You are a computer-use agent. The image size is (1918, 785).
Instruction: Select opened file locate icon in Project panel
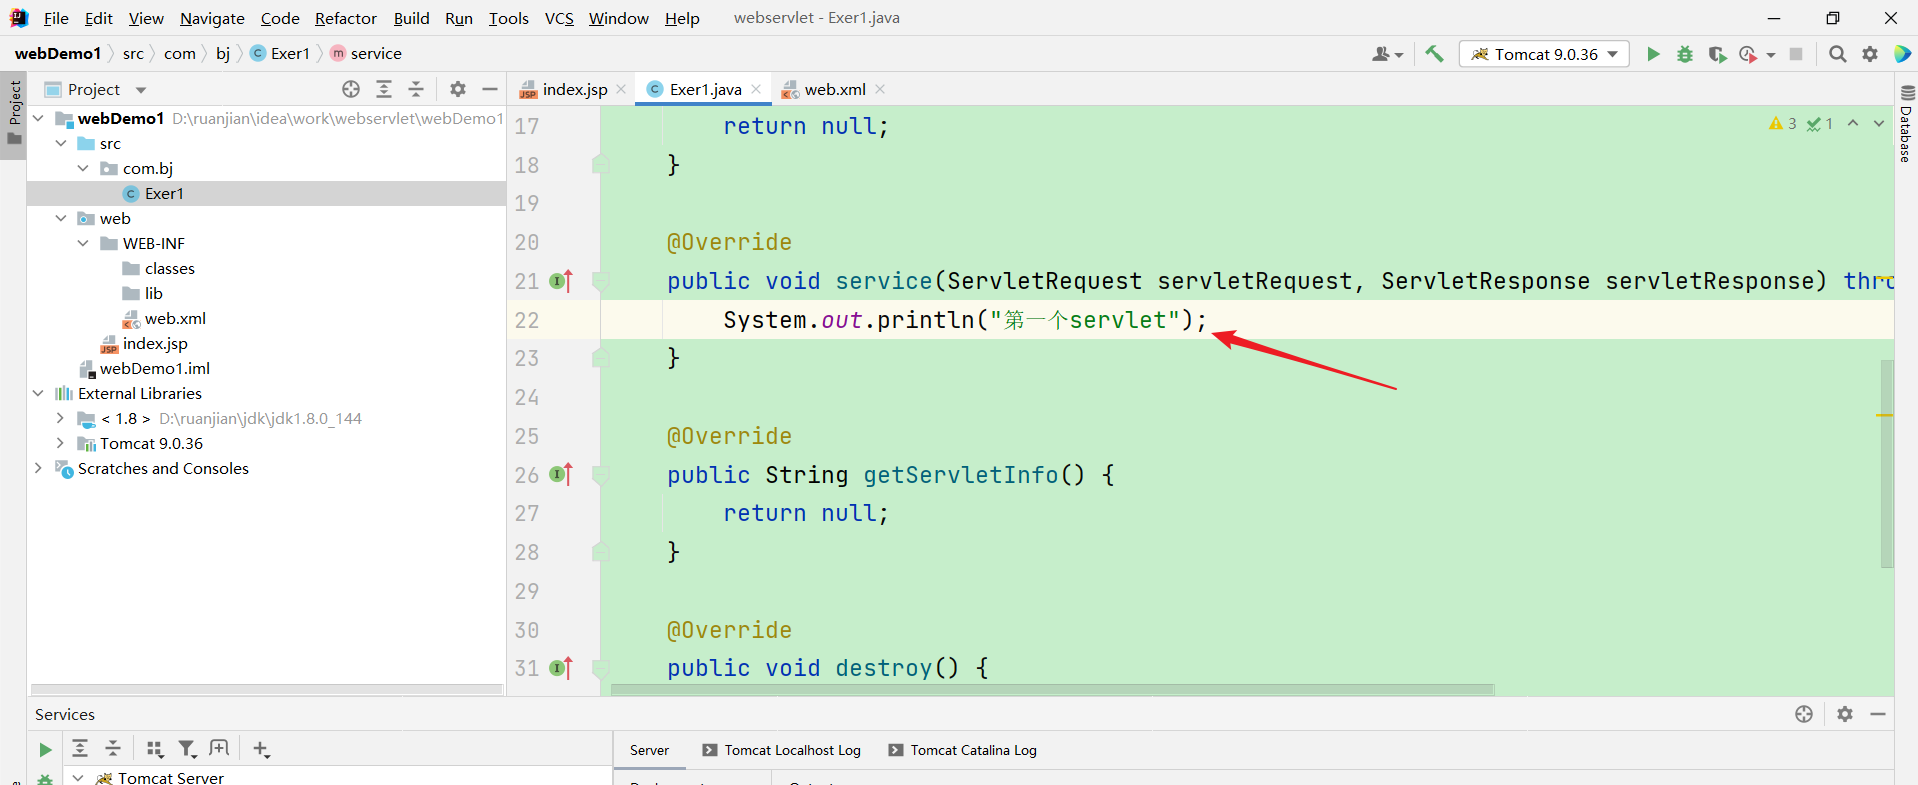351,89
